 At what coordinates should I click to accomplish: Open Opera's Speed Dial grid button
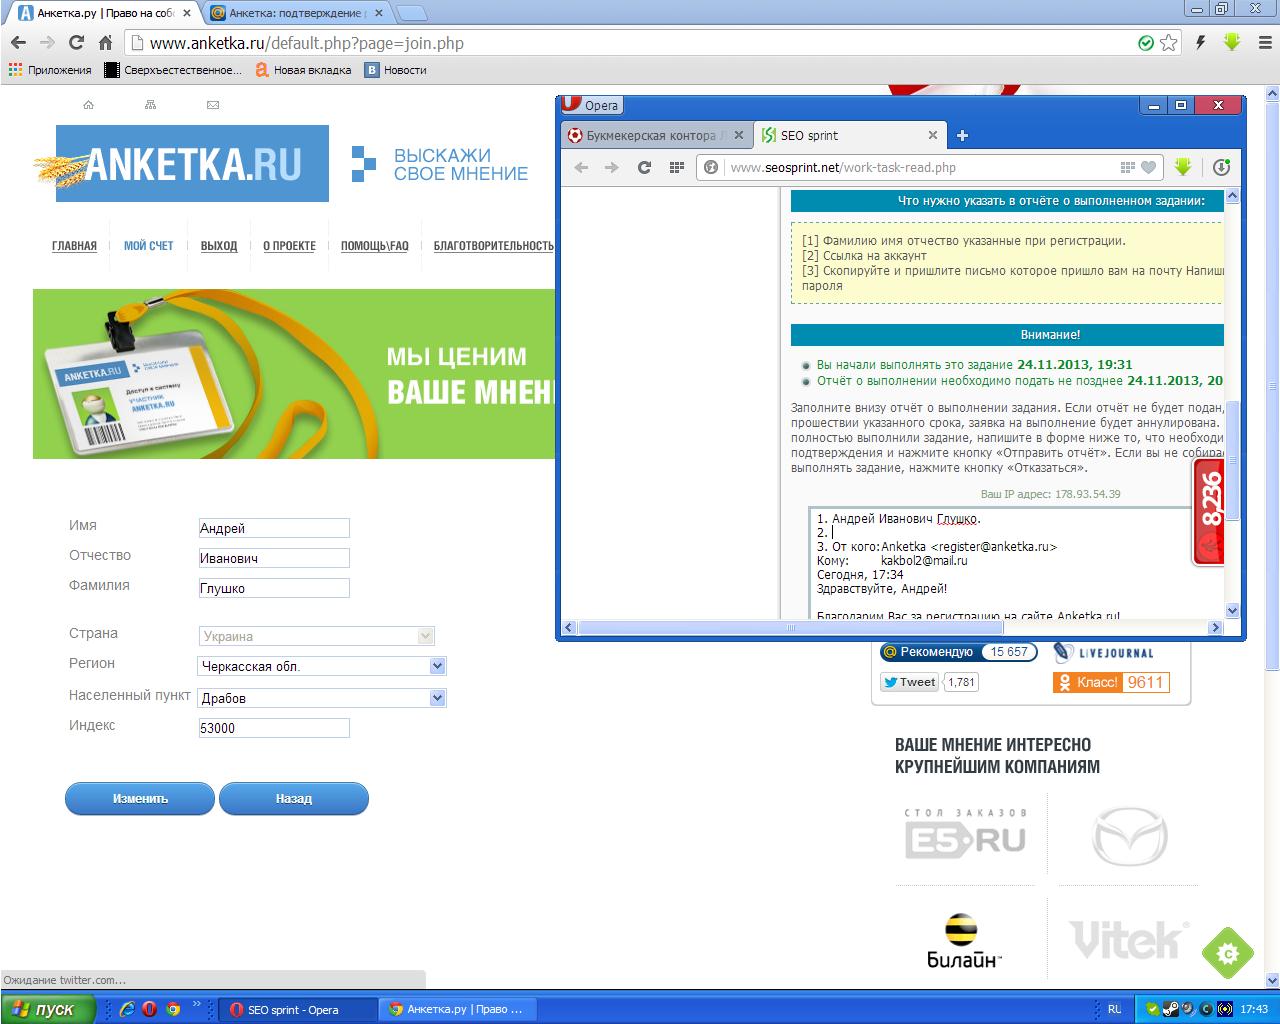pos(676,168)
